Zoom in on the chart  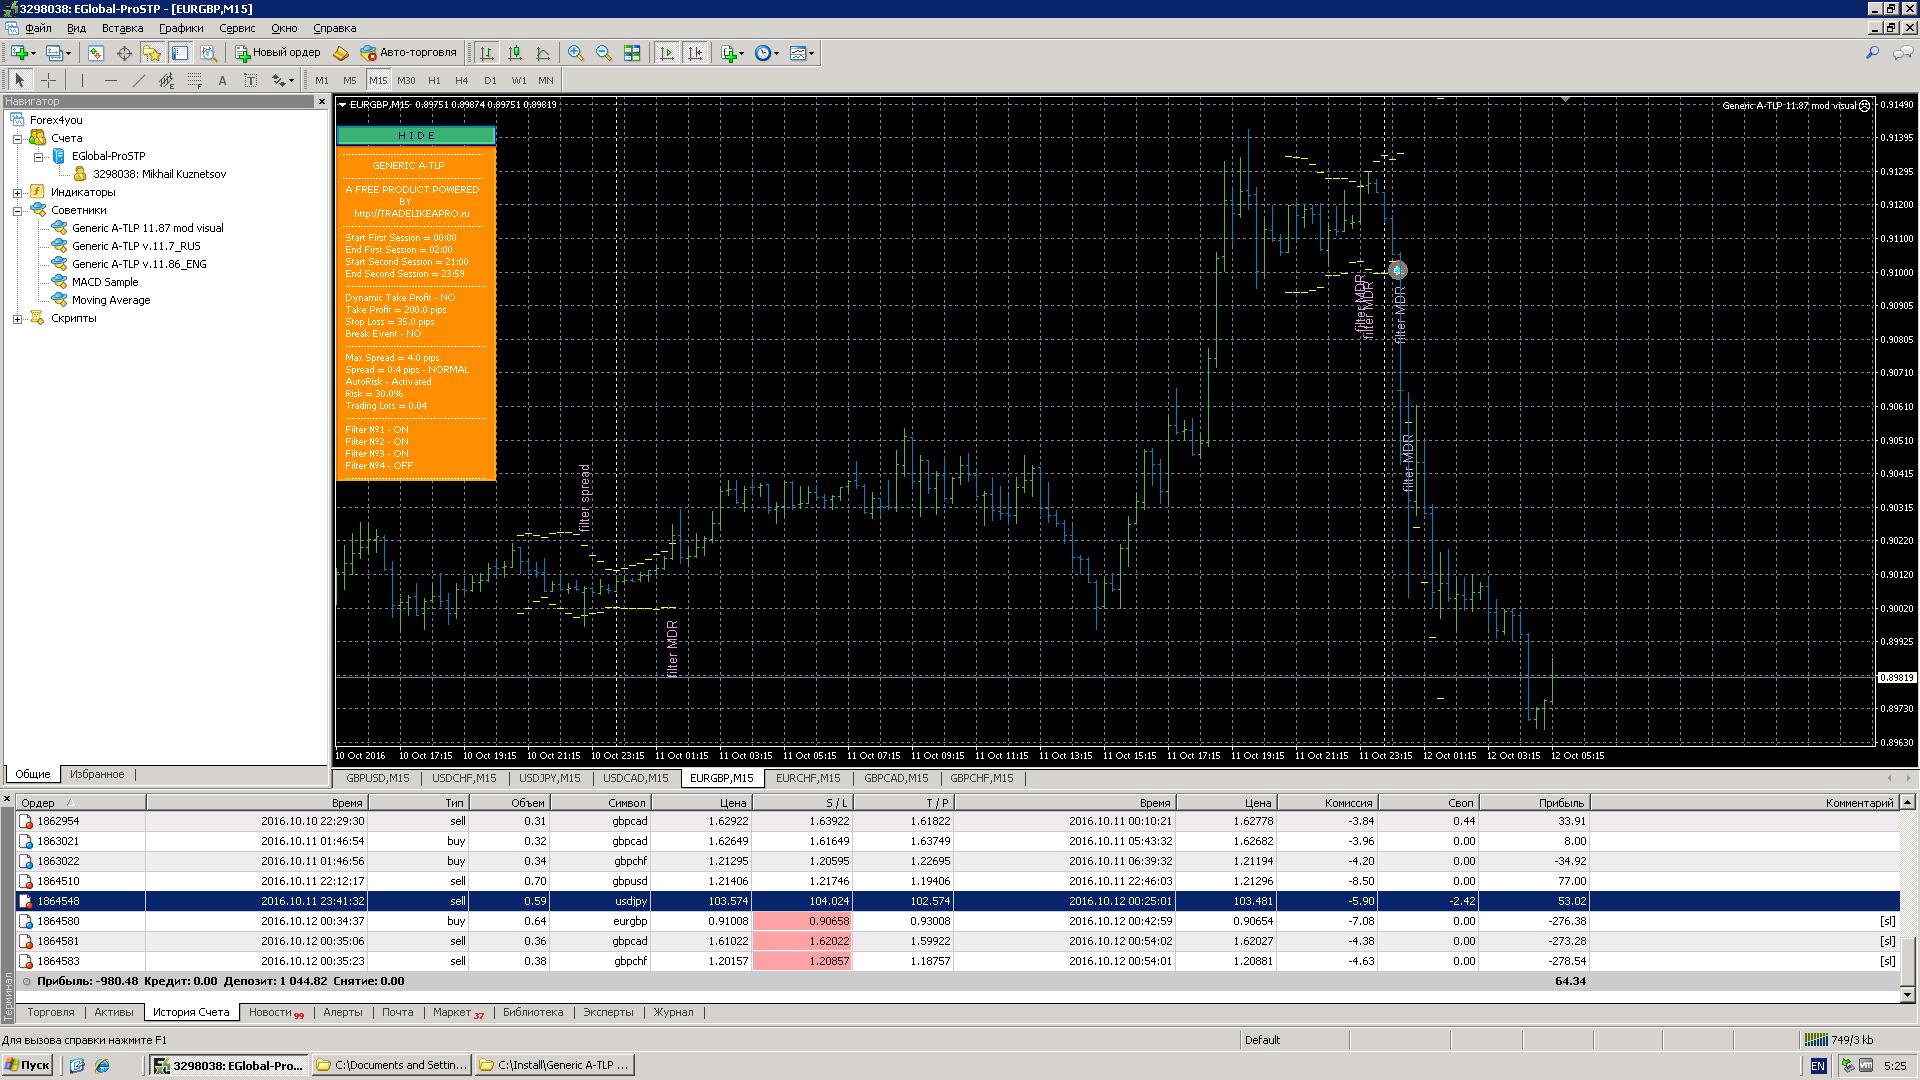point(576,53)
